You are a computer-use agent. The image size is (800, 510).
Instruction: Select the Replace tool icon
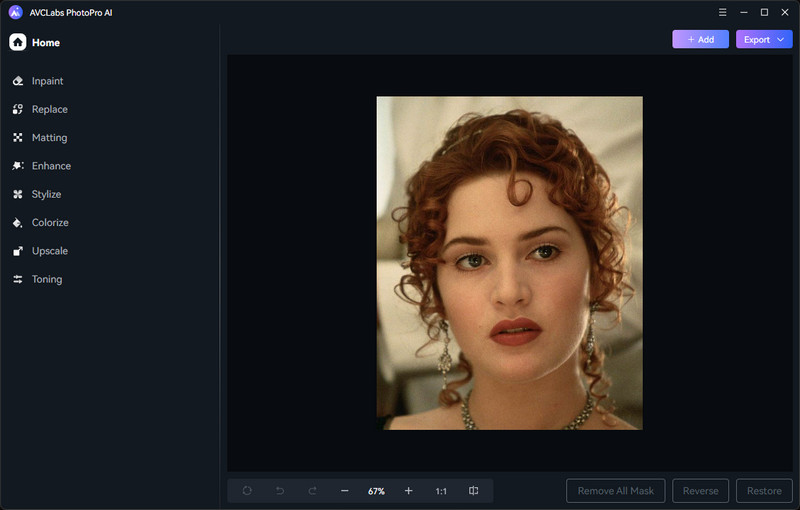tap(18, 109)
